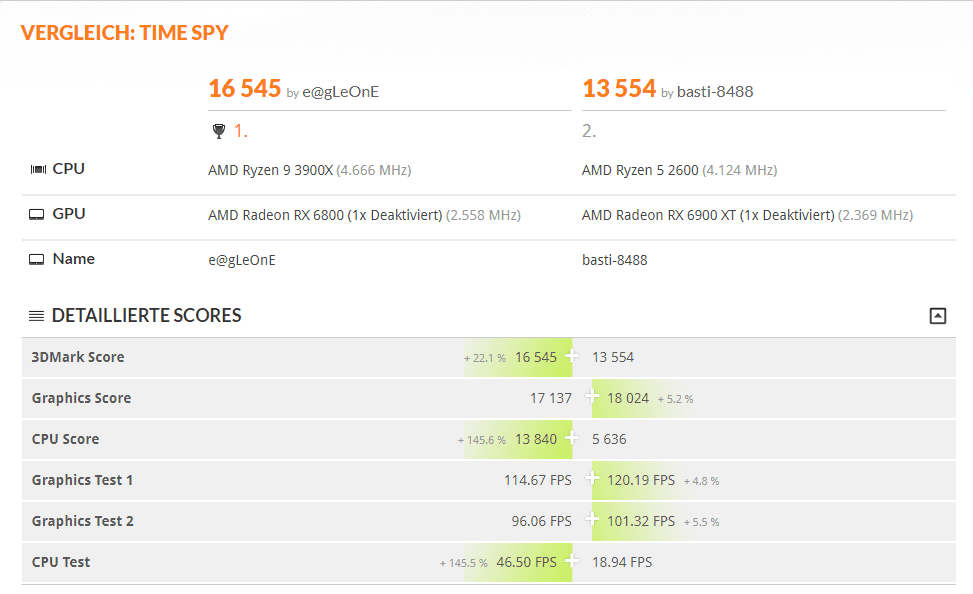The image size is (973, 594).
Task: Click the GPU monitor icon
Action: (x=37, y=214)
